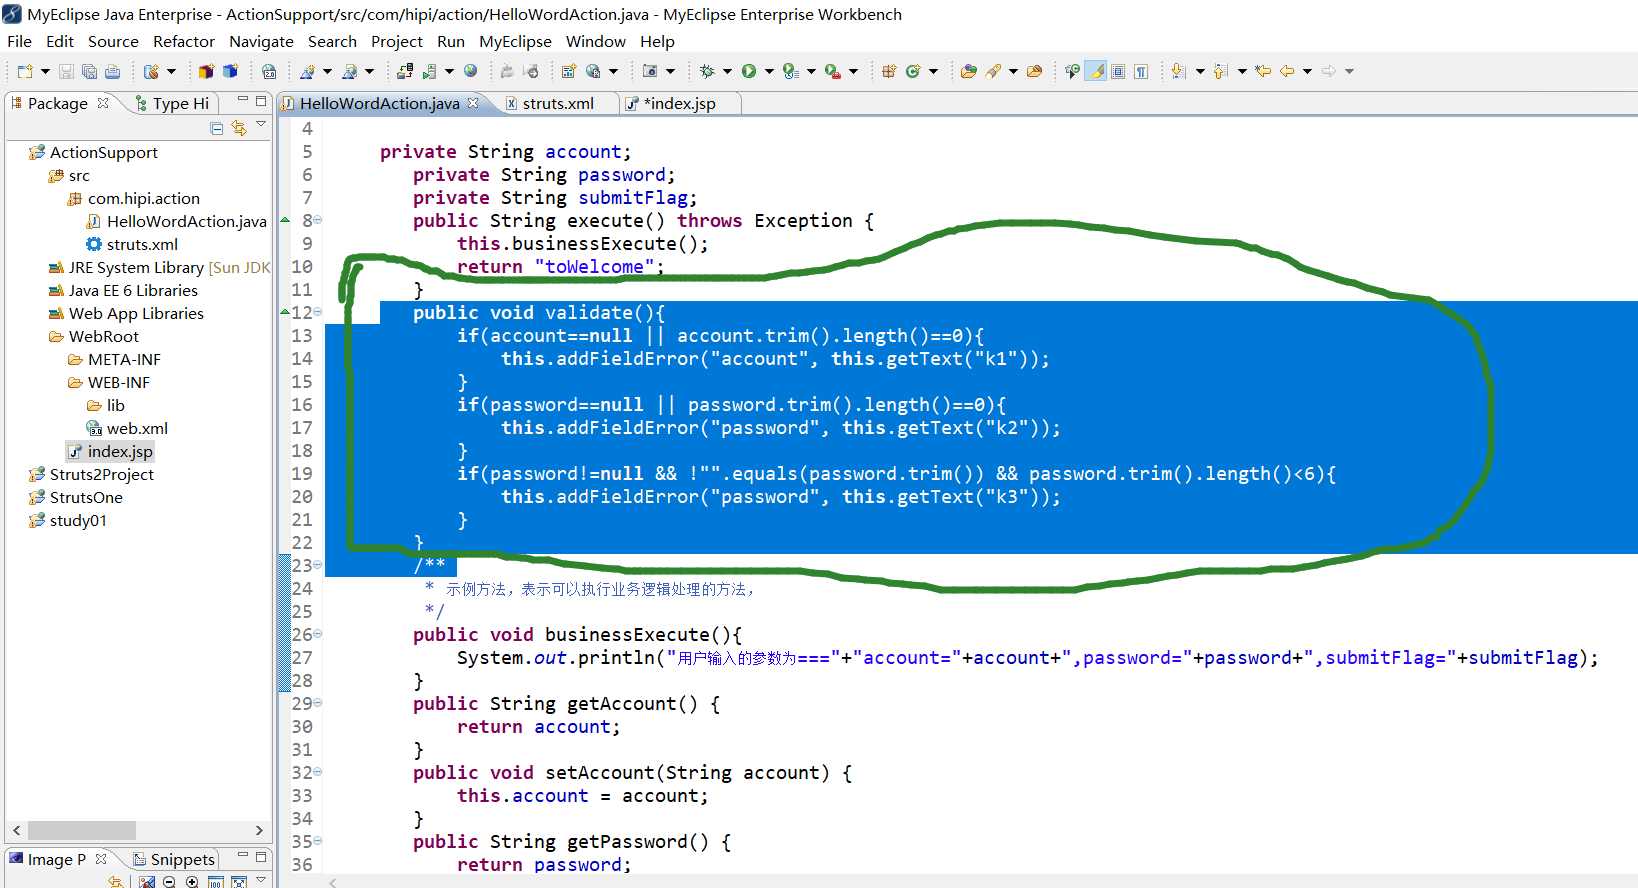Collapse the comment fold marker at line 23
The height and width of the screenshot is (888, 1638).
coord(318,565)
